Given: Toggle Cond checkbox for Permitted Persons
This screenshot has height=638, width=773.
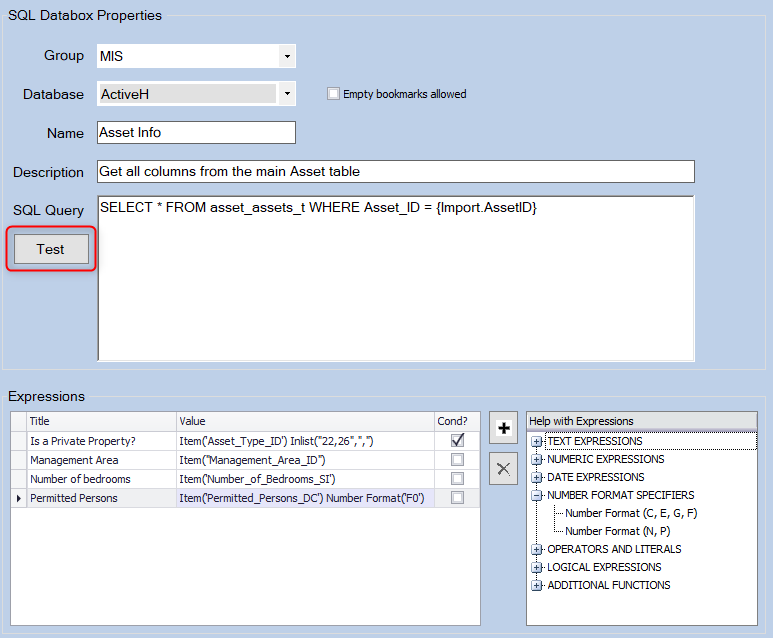Looking at the screenshot, I should point(457,498).
